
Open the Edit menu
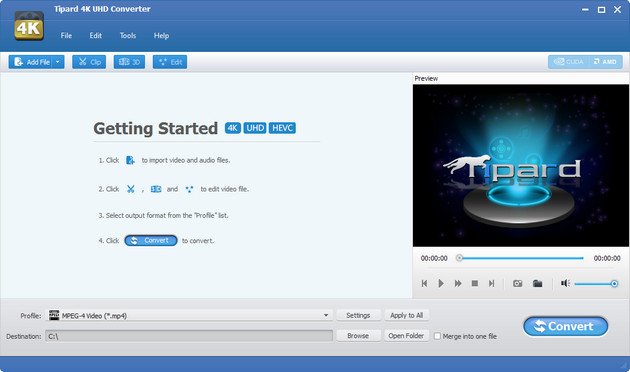(95, 35)
